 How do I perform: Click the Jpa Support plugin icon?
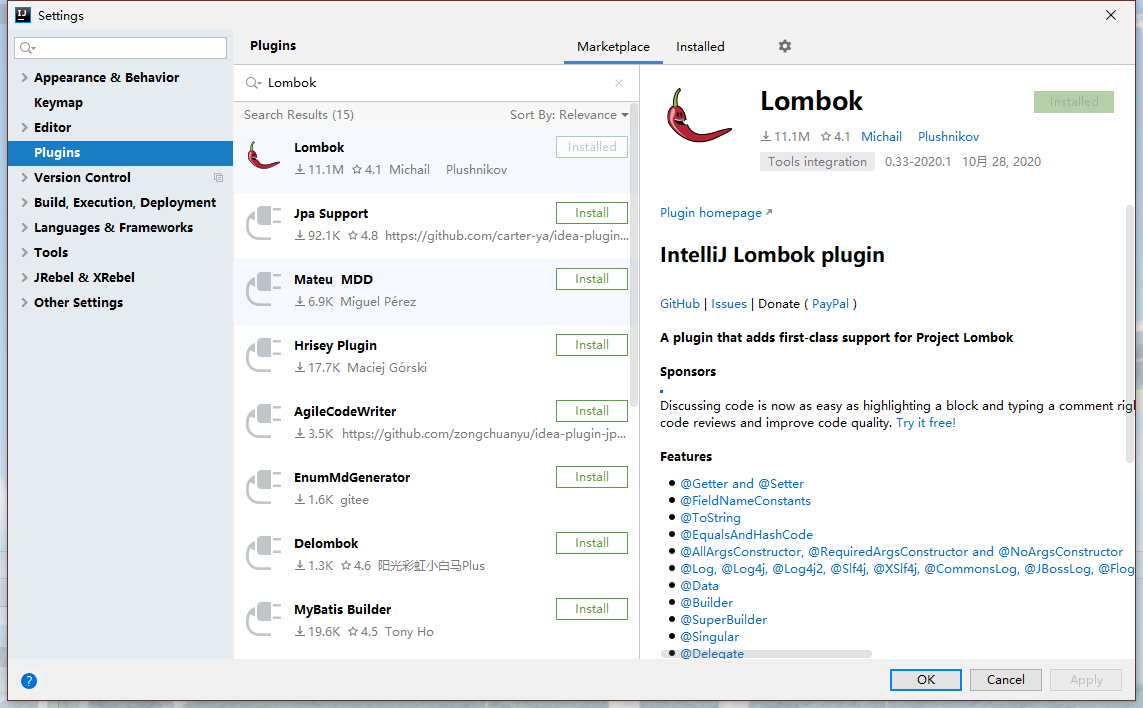tap(264, 223)
